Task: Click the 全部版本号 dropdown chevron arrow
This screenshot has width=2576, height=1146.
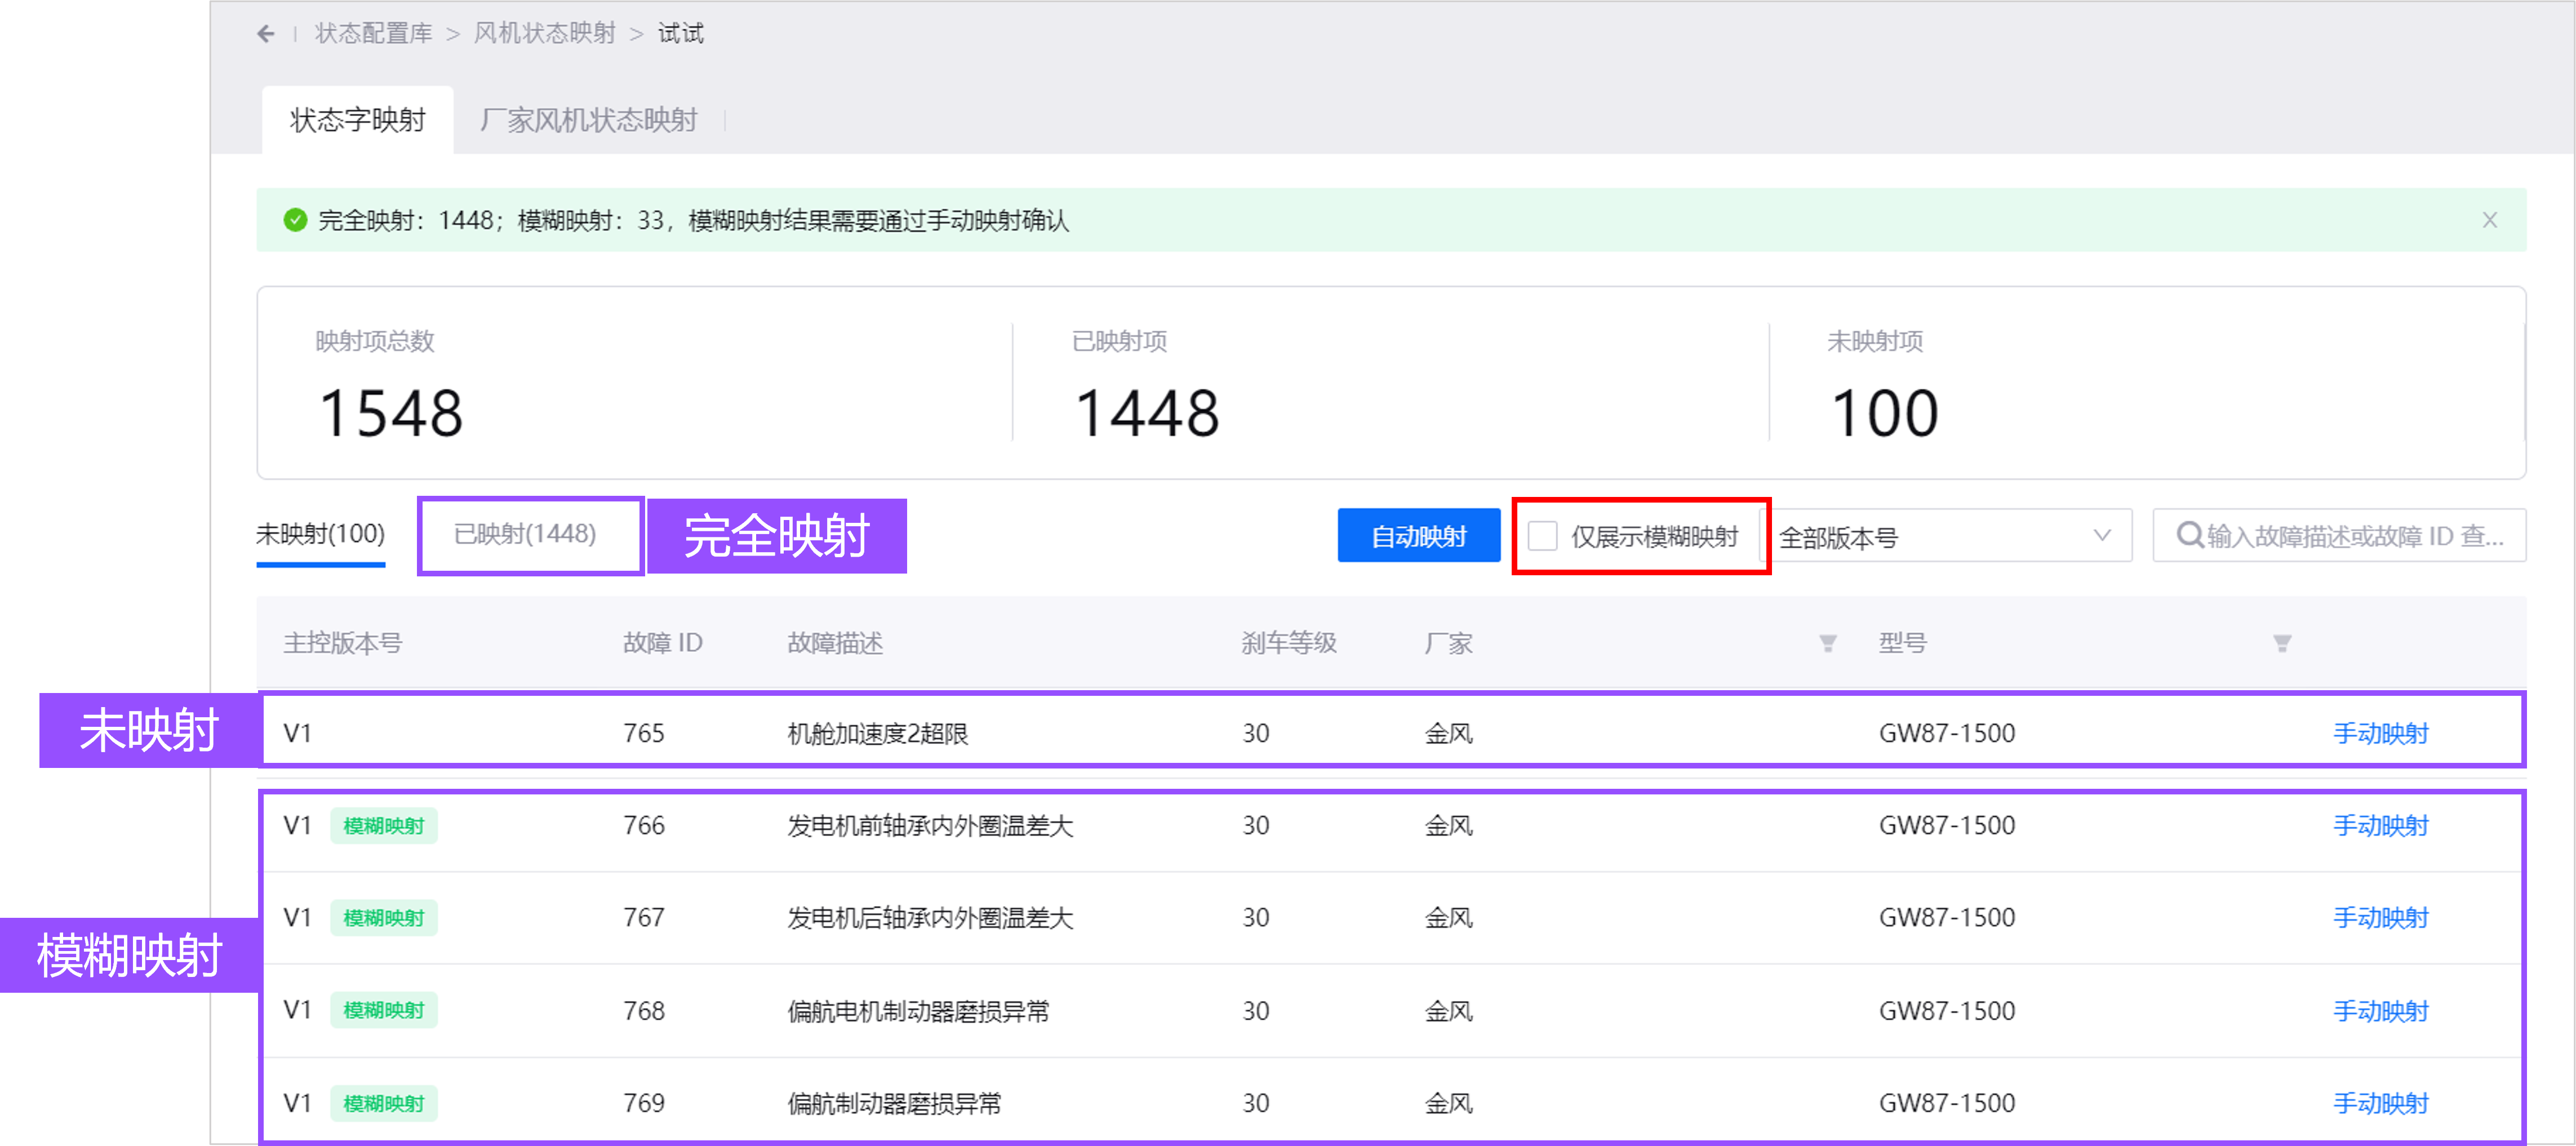Action: (2102, 536)
